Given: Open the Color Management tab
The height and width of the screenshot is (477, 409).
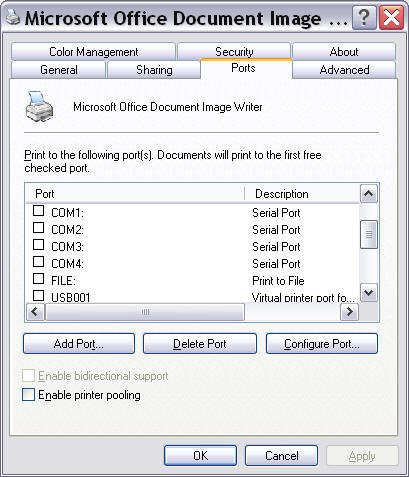Looking at the screenshot, I should click(x=93, y=52).
